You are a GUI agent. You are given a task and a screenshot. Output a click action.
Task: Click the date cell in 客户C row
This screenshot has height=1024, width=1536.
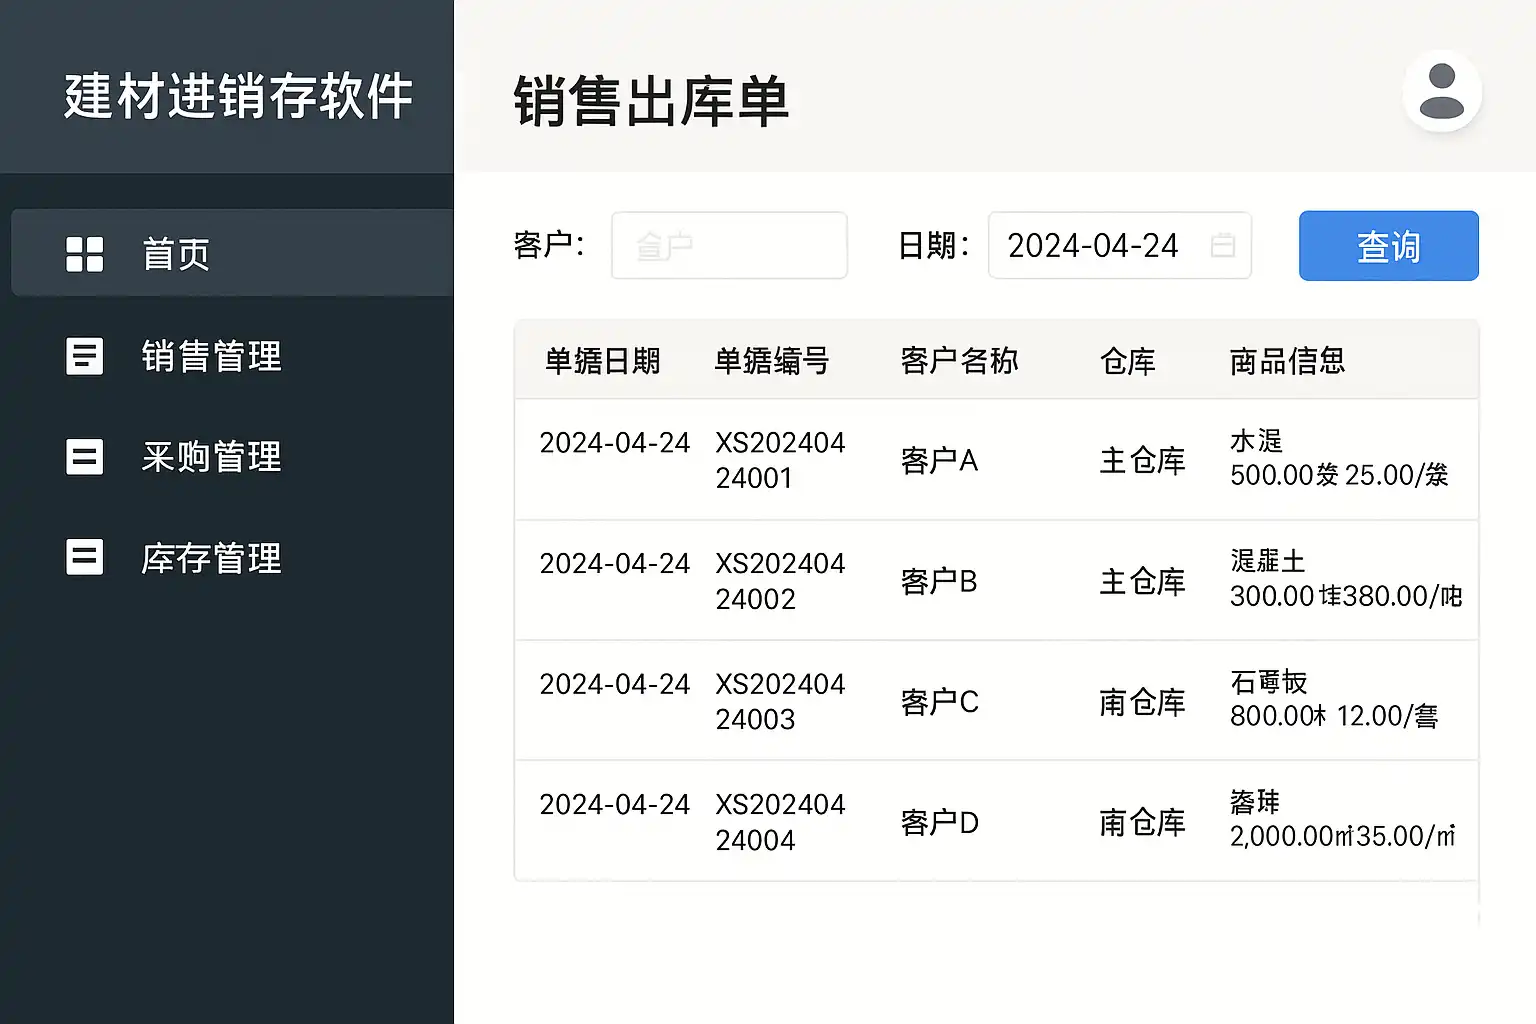(615, 684)
